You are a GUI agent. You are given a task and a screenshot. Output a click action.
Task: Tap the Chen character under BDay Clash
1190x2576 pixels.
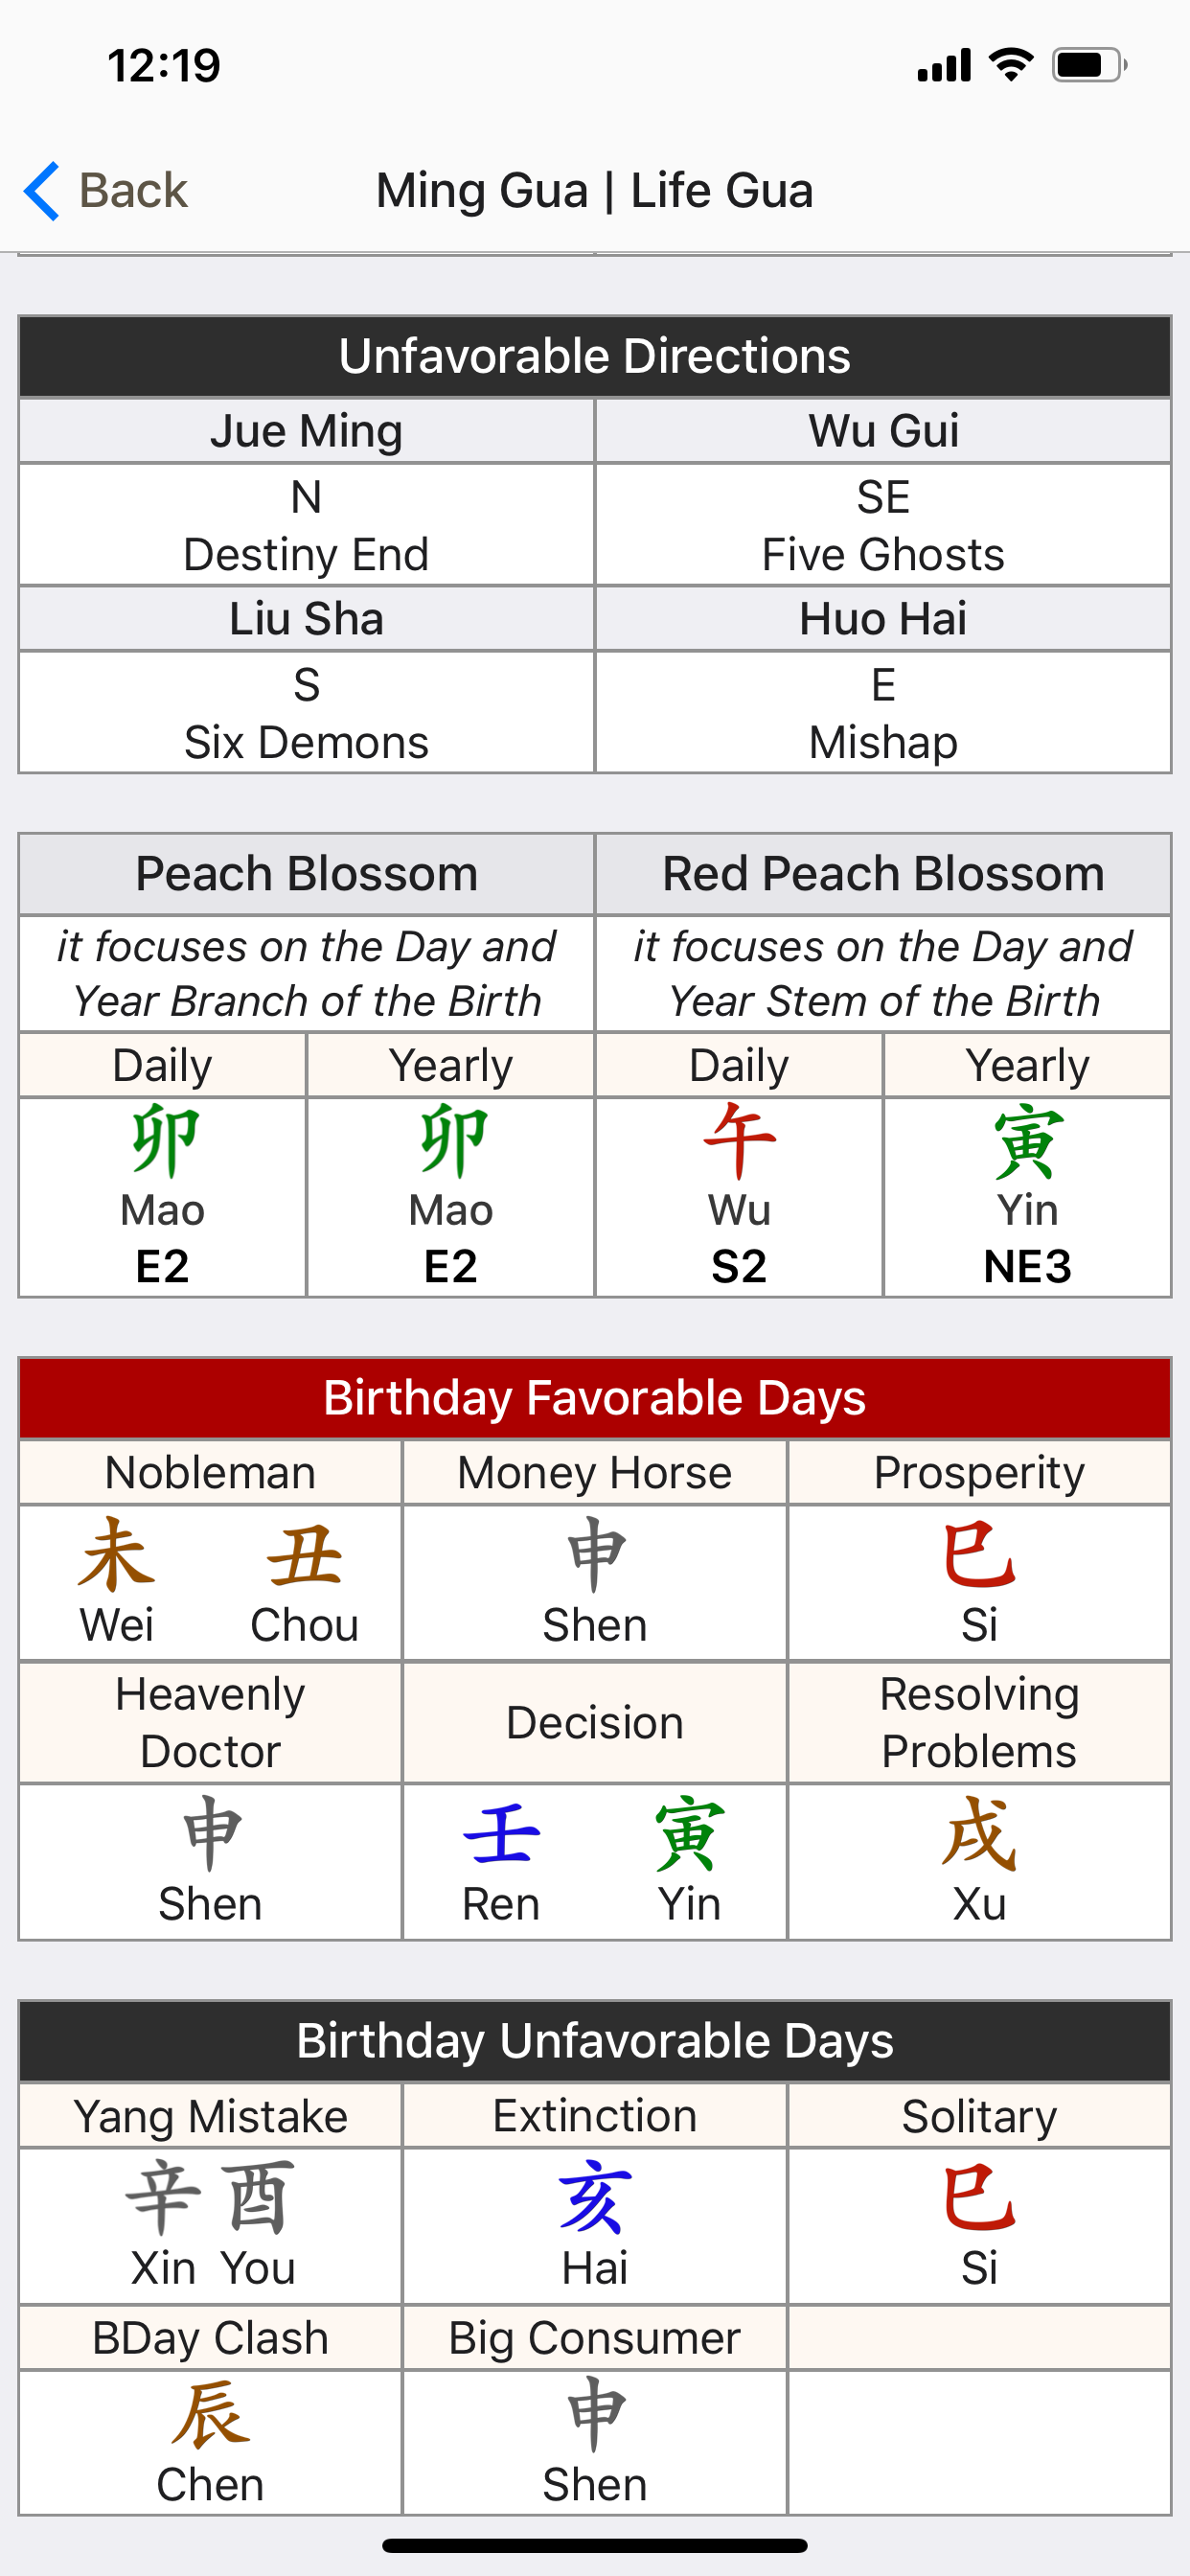tap(210, 2416)
